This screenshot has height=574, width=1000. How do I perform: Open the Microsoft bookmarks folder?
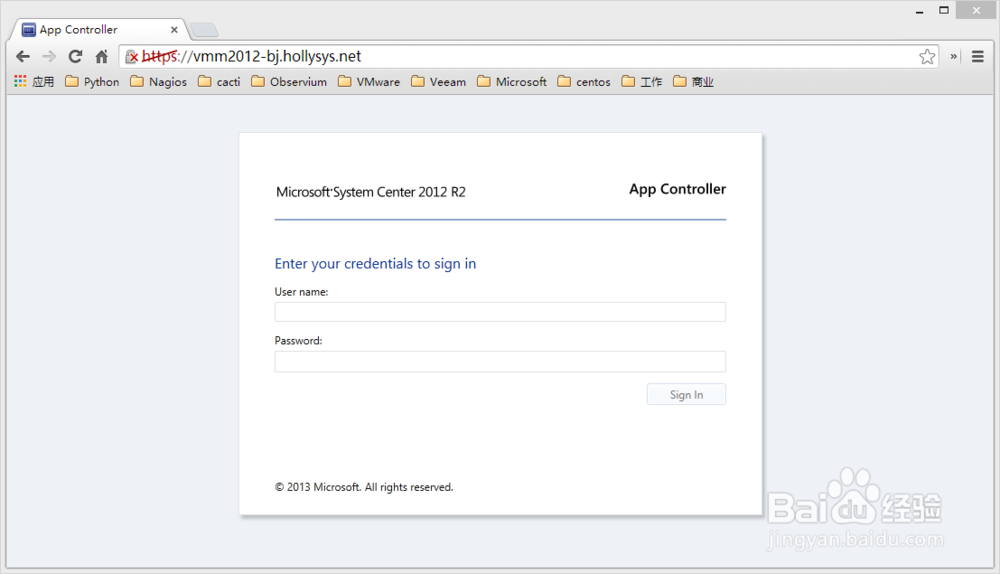512,82
